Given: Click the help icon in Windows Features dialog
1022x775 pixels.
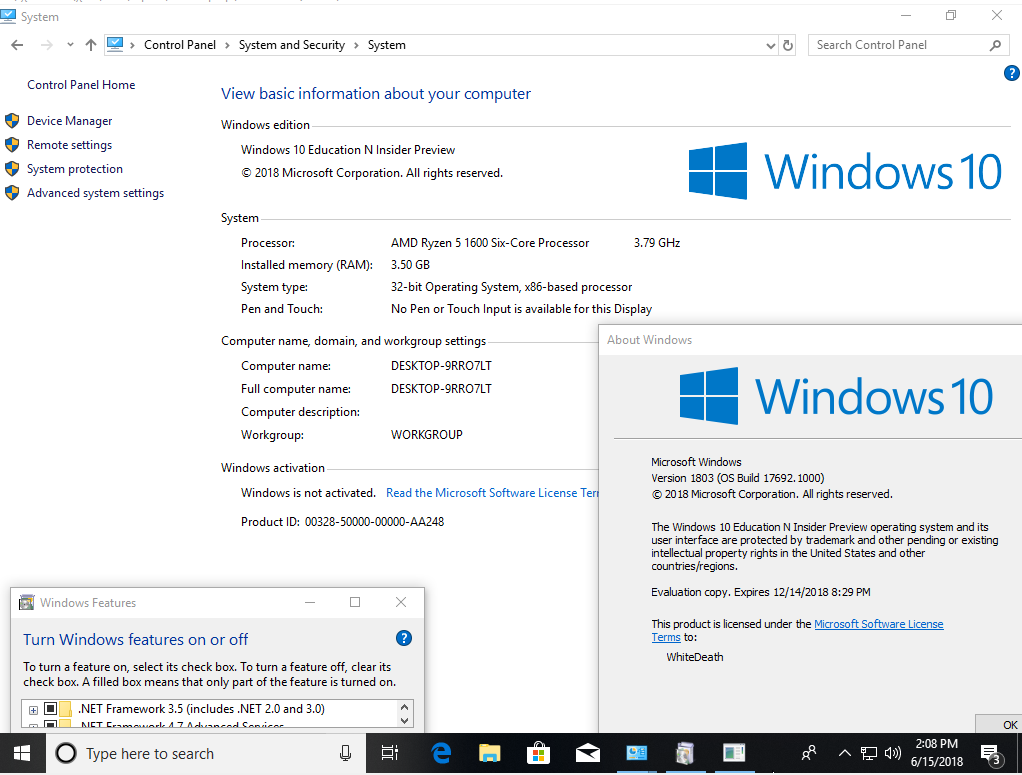Looking at the screenshot, I should pyautogui.click(x=403, y=639).
